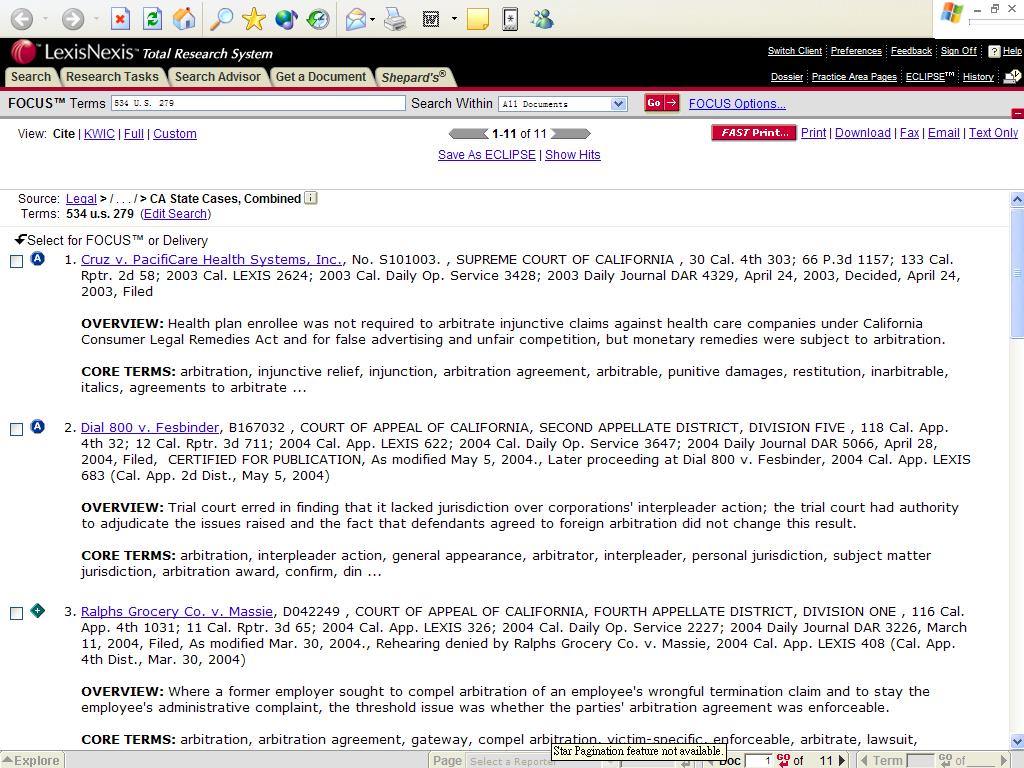The image size is (1024, 768).
Task: Click green diamond signal for Ralphs Grocery
Action: (38, 611)
